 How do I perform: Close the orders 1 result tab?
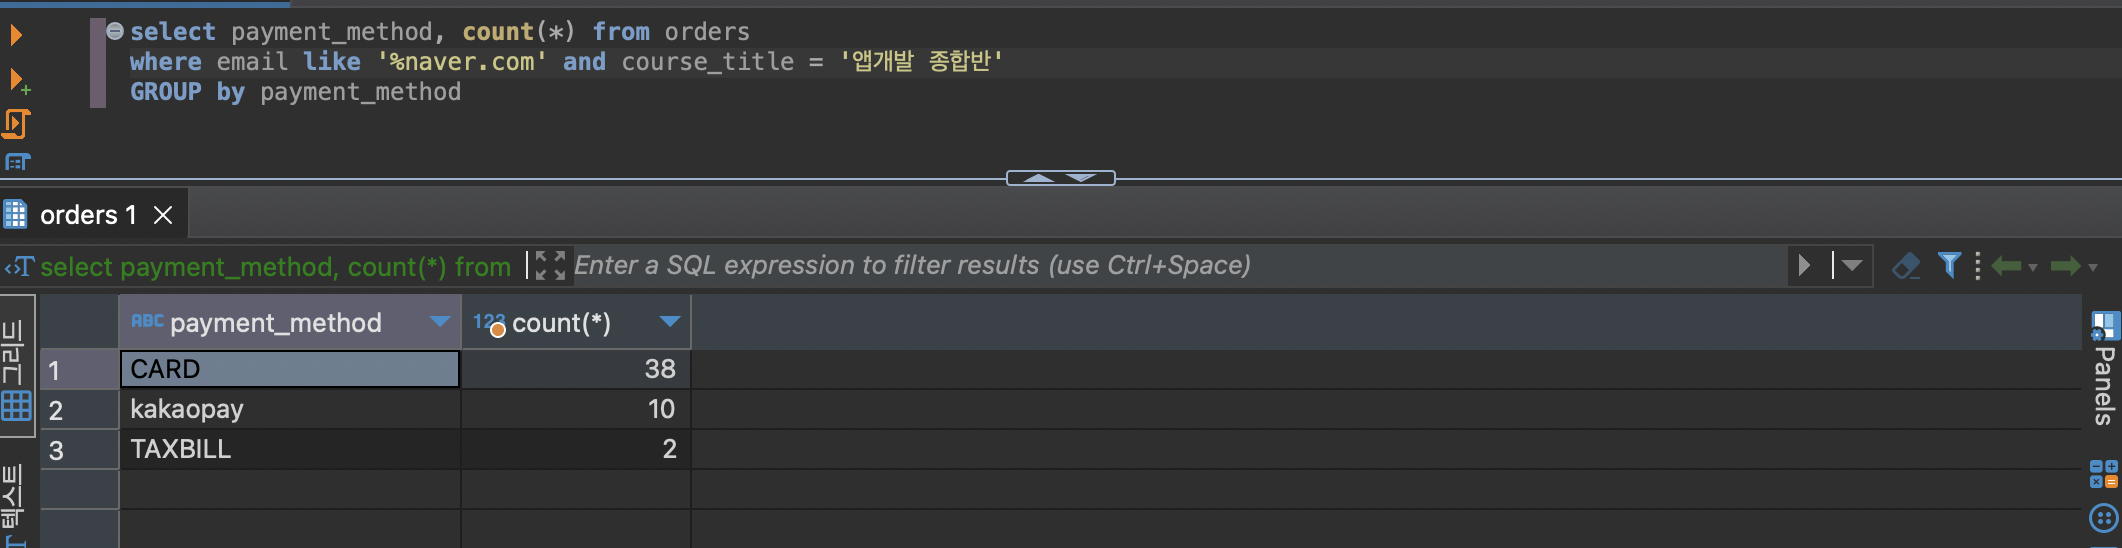(x=163, y=215)
